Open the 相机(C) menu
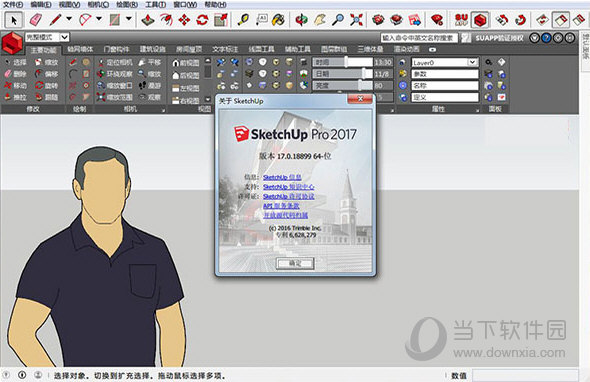Screen dimensions: 590x382 click(x=98, y=5)
